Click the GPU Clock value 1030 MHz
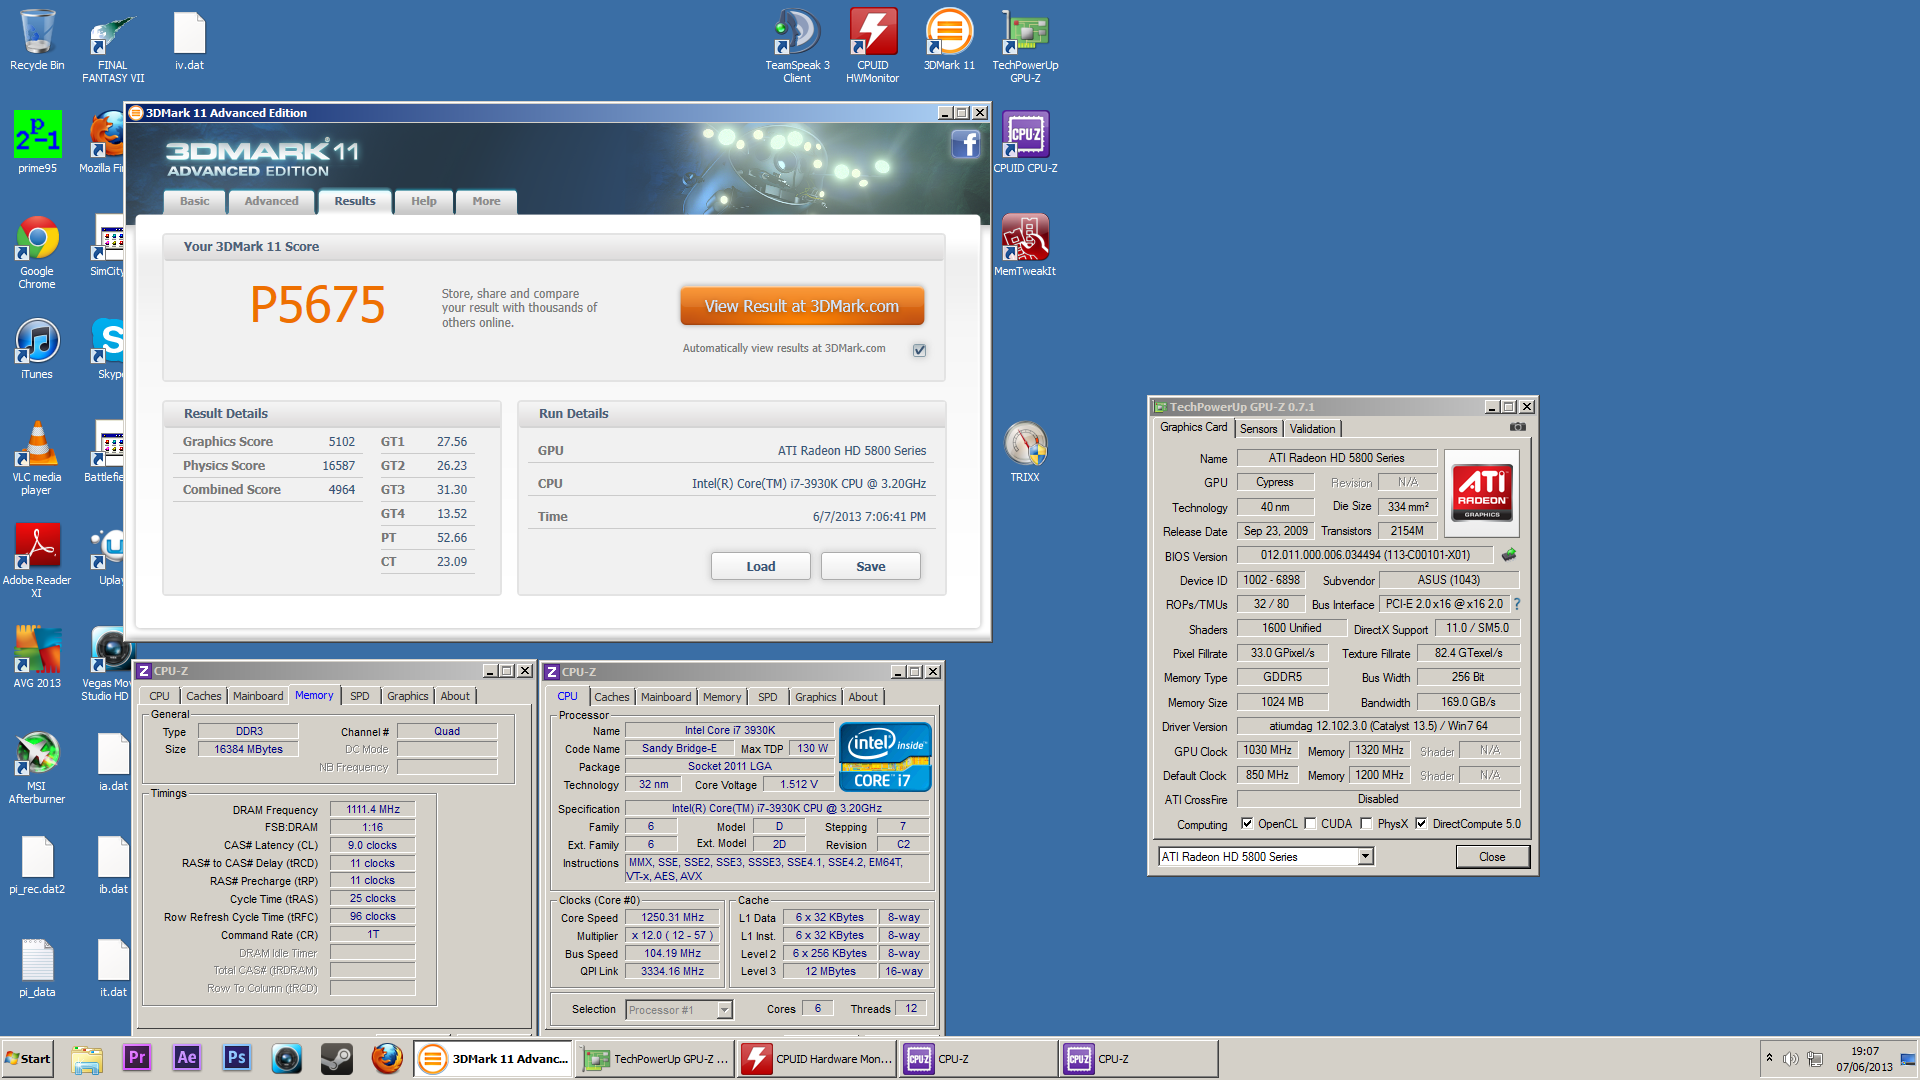 point(1267,751)
